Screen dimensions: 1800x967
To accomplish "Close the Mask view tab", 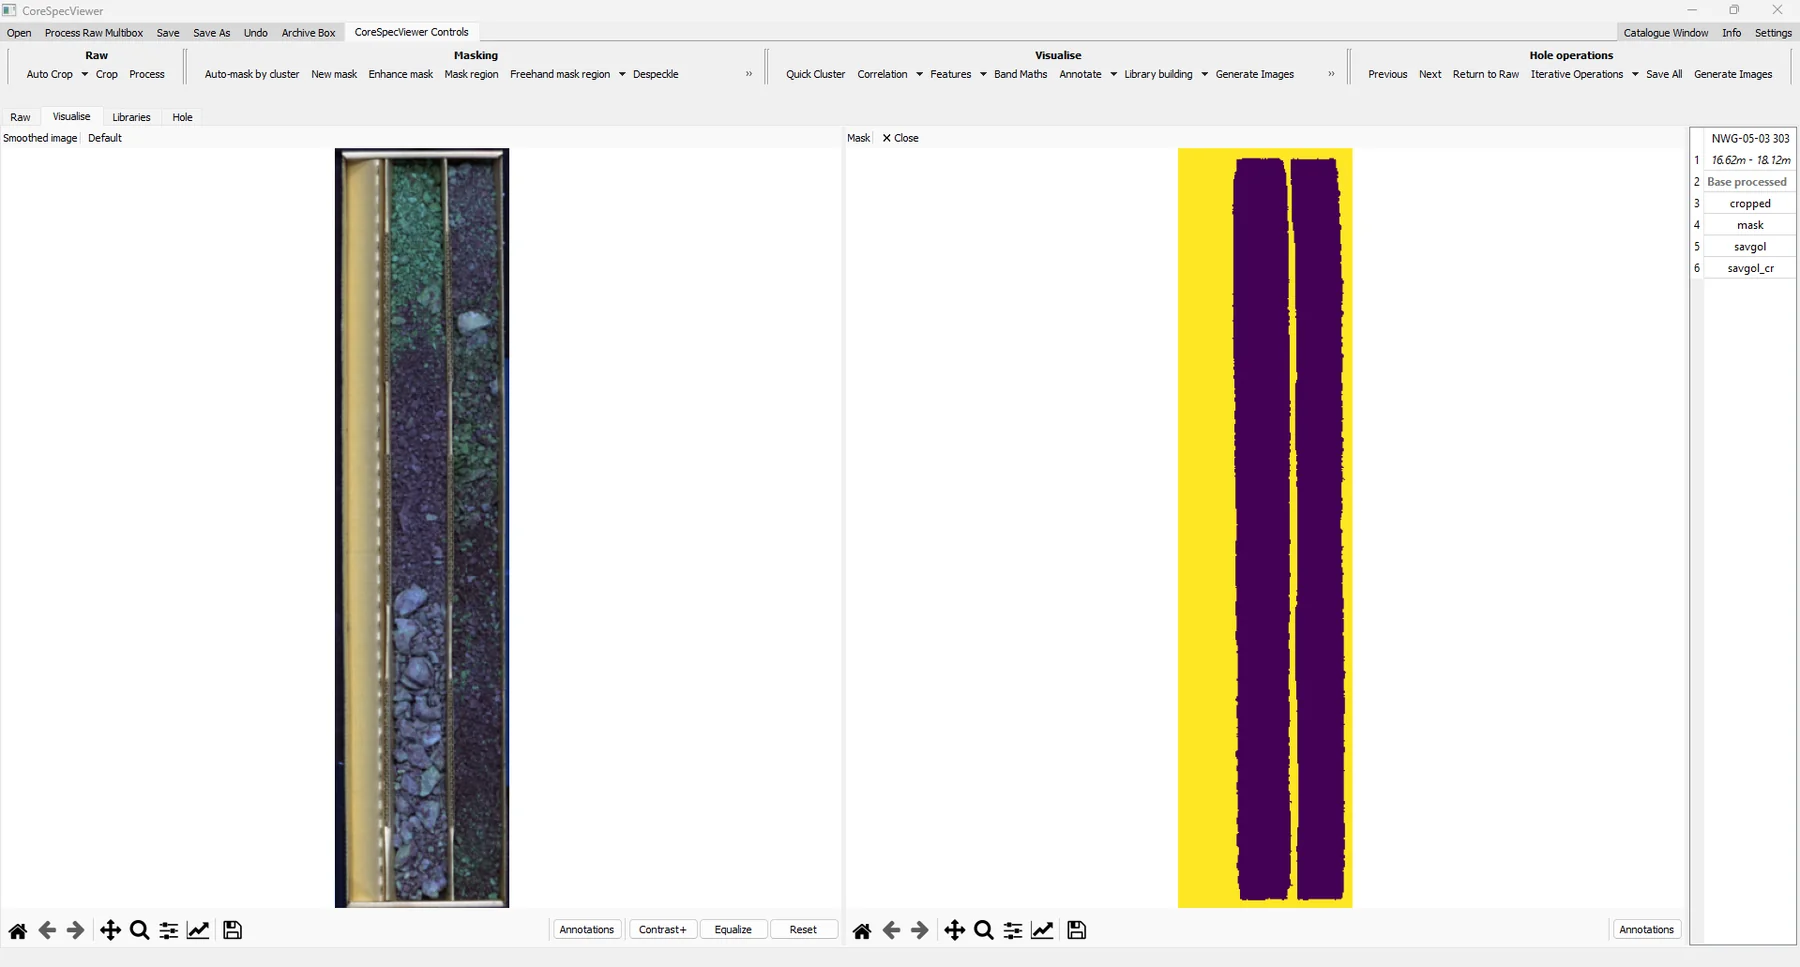I will [x=900, y=138].
